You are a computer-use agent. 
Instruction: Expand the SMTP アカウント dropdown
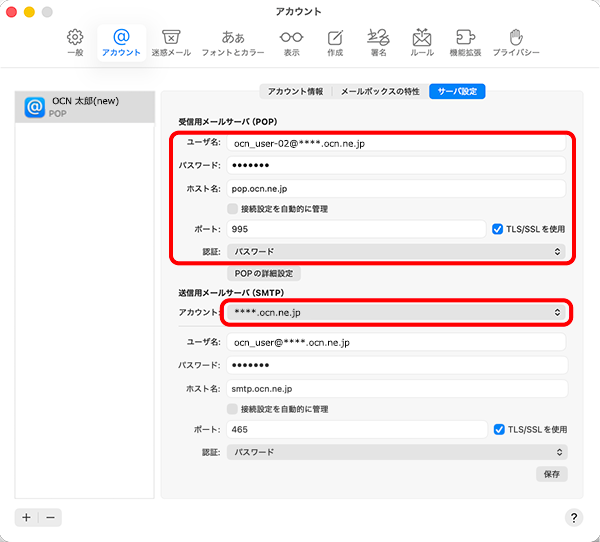click(396, 313)
